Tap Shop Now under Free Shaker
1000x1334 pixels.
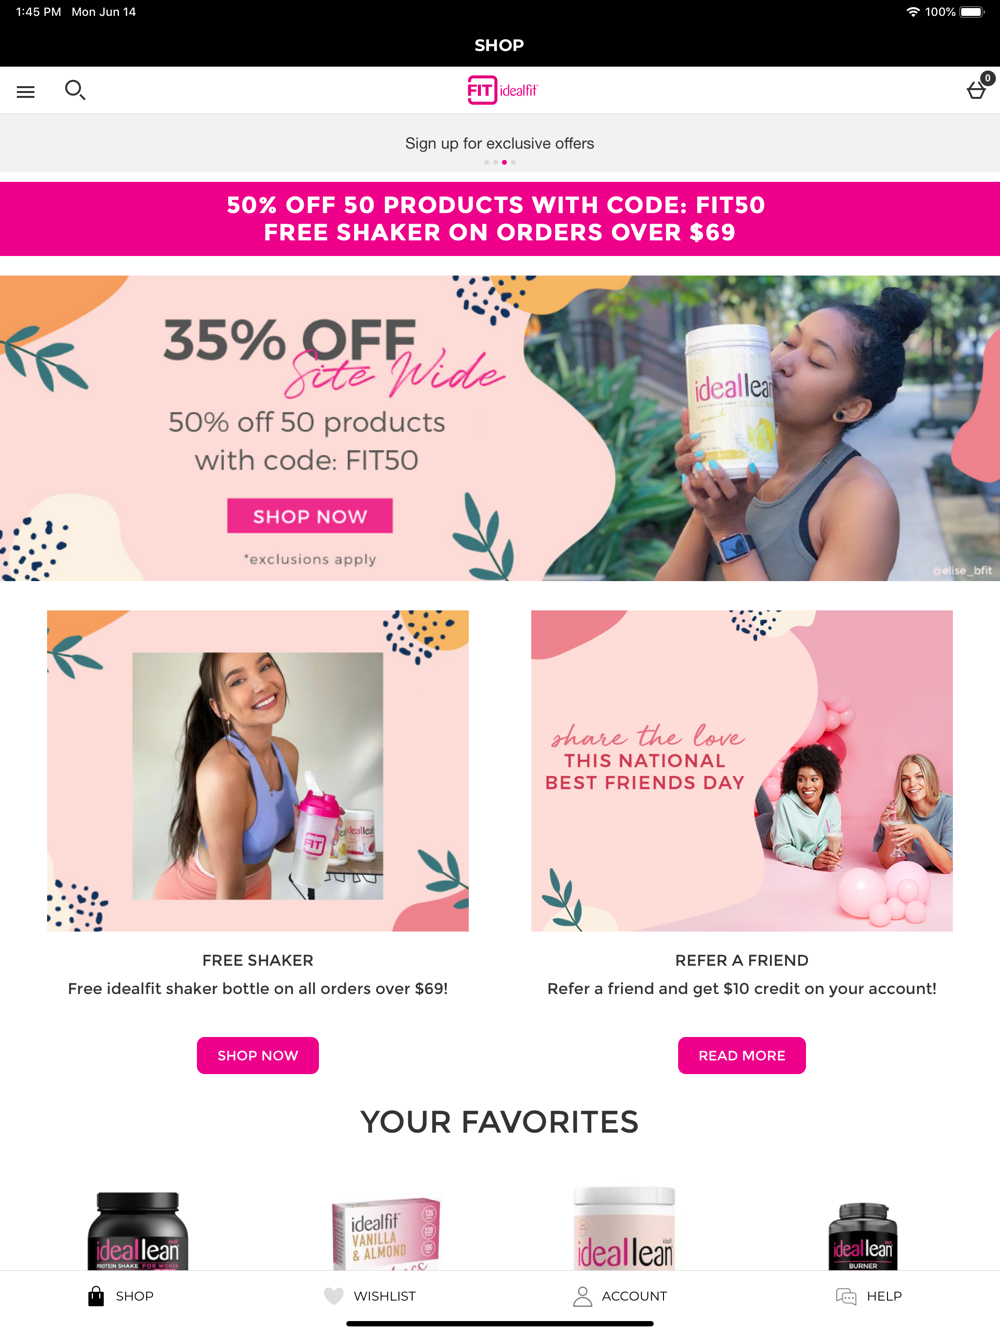258,1055
